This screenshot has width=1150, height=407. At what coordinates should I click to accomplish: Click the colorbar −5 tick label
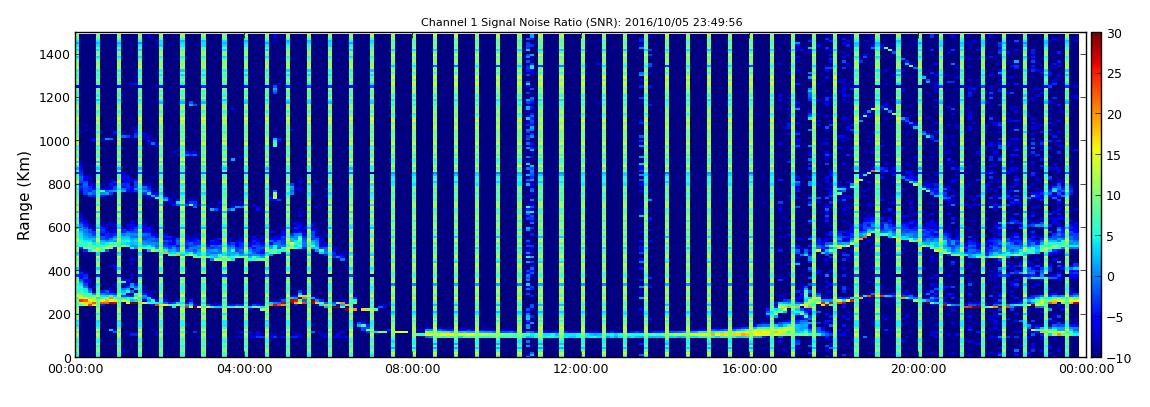coord(1115,317)
